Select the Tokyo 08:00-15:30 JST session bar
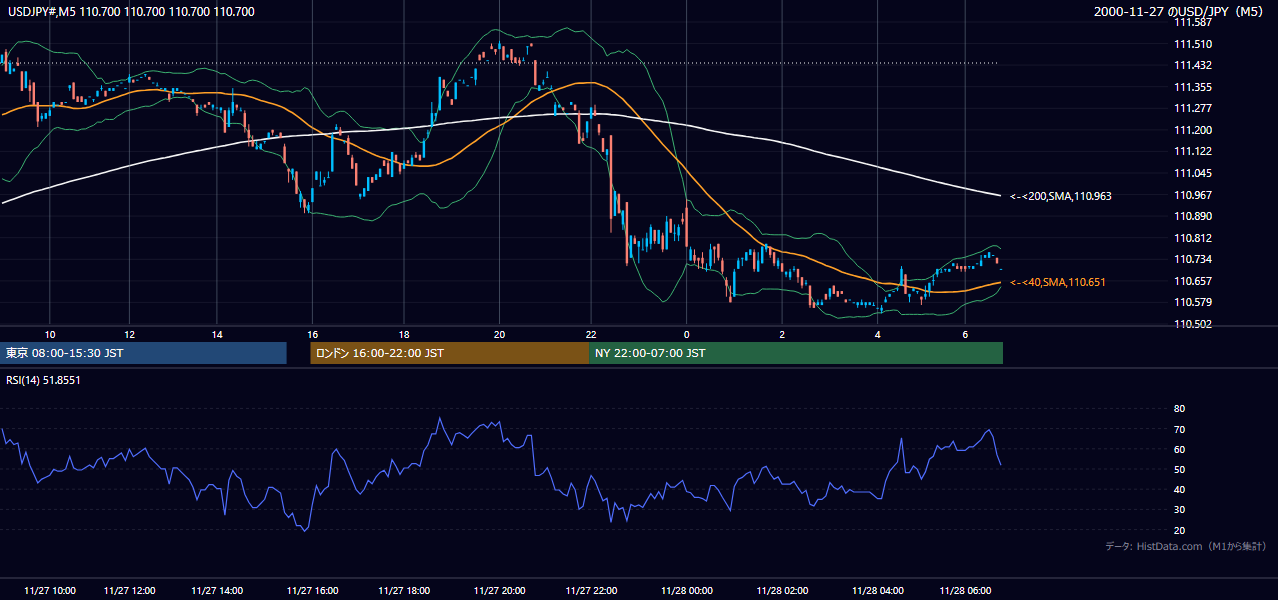 pos(144,353)
